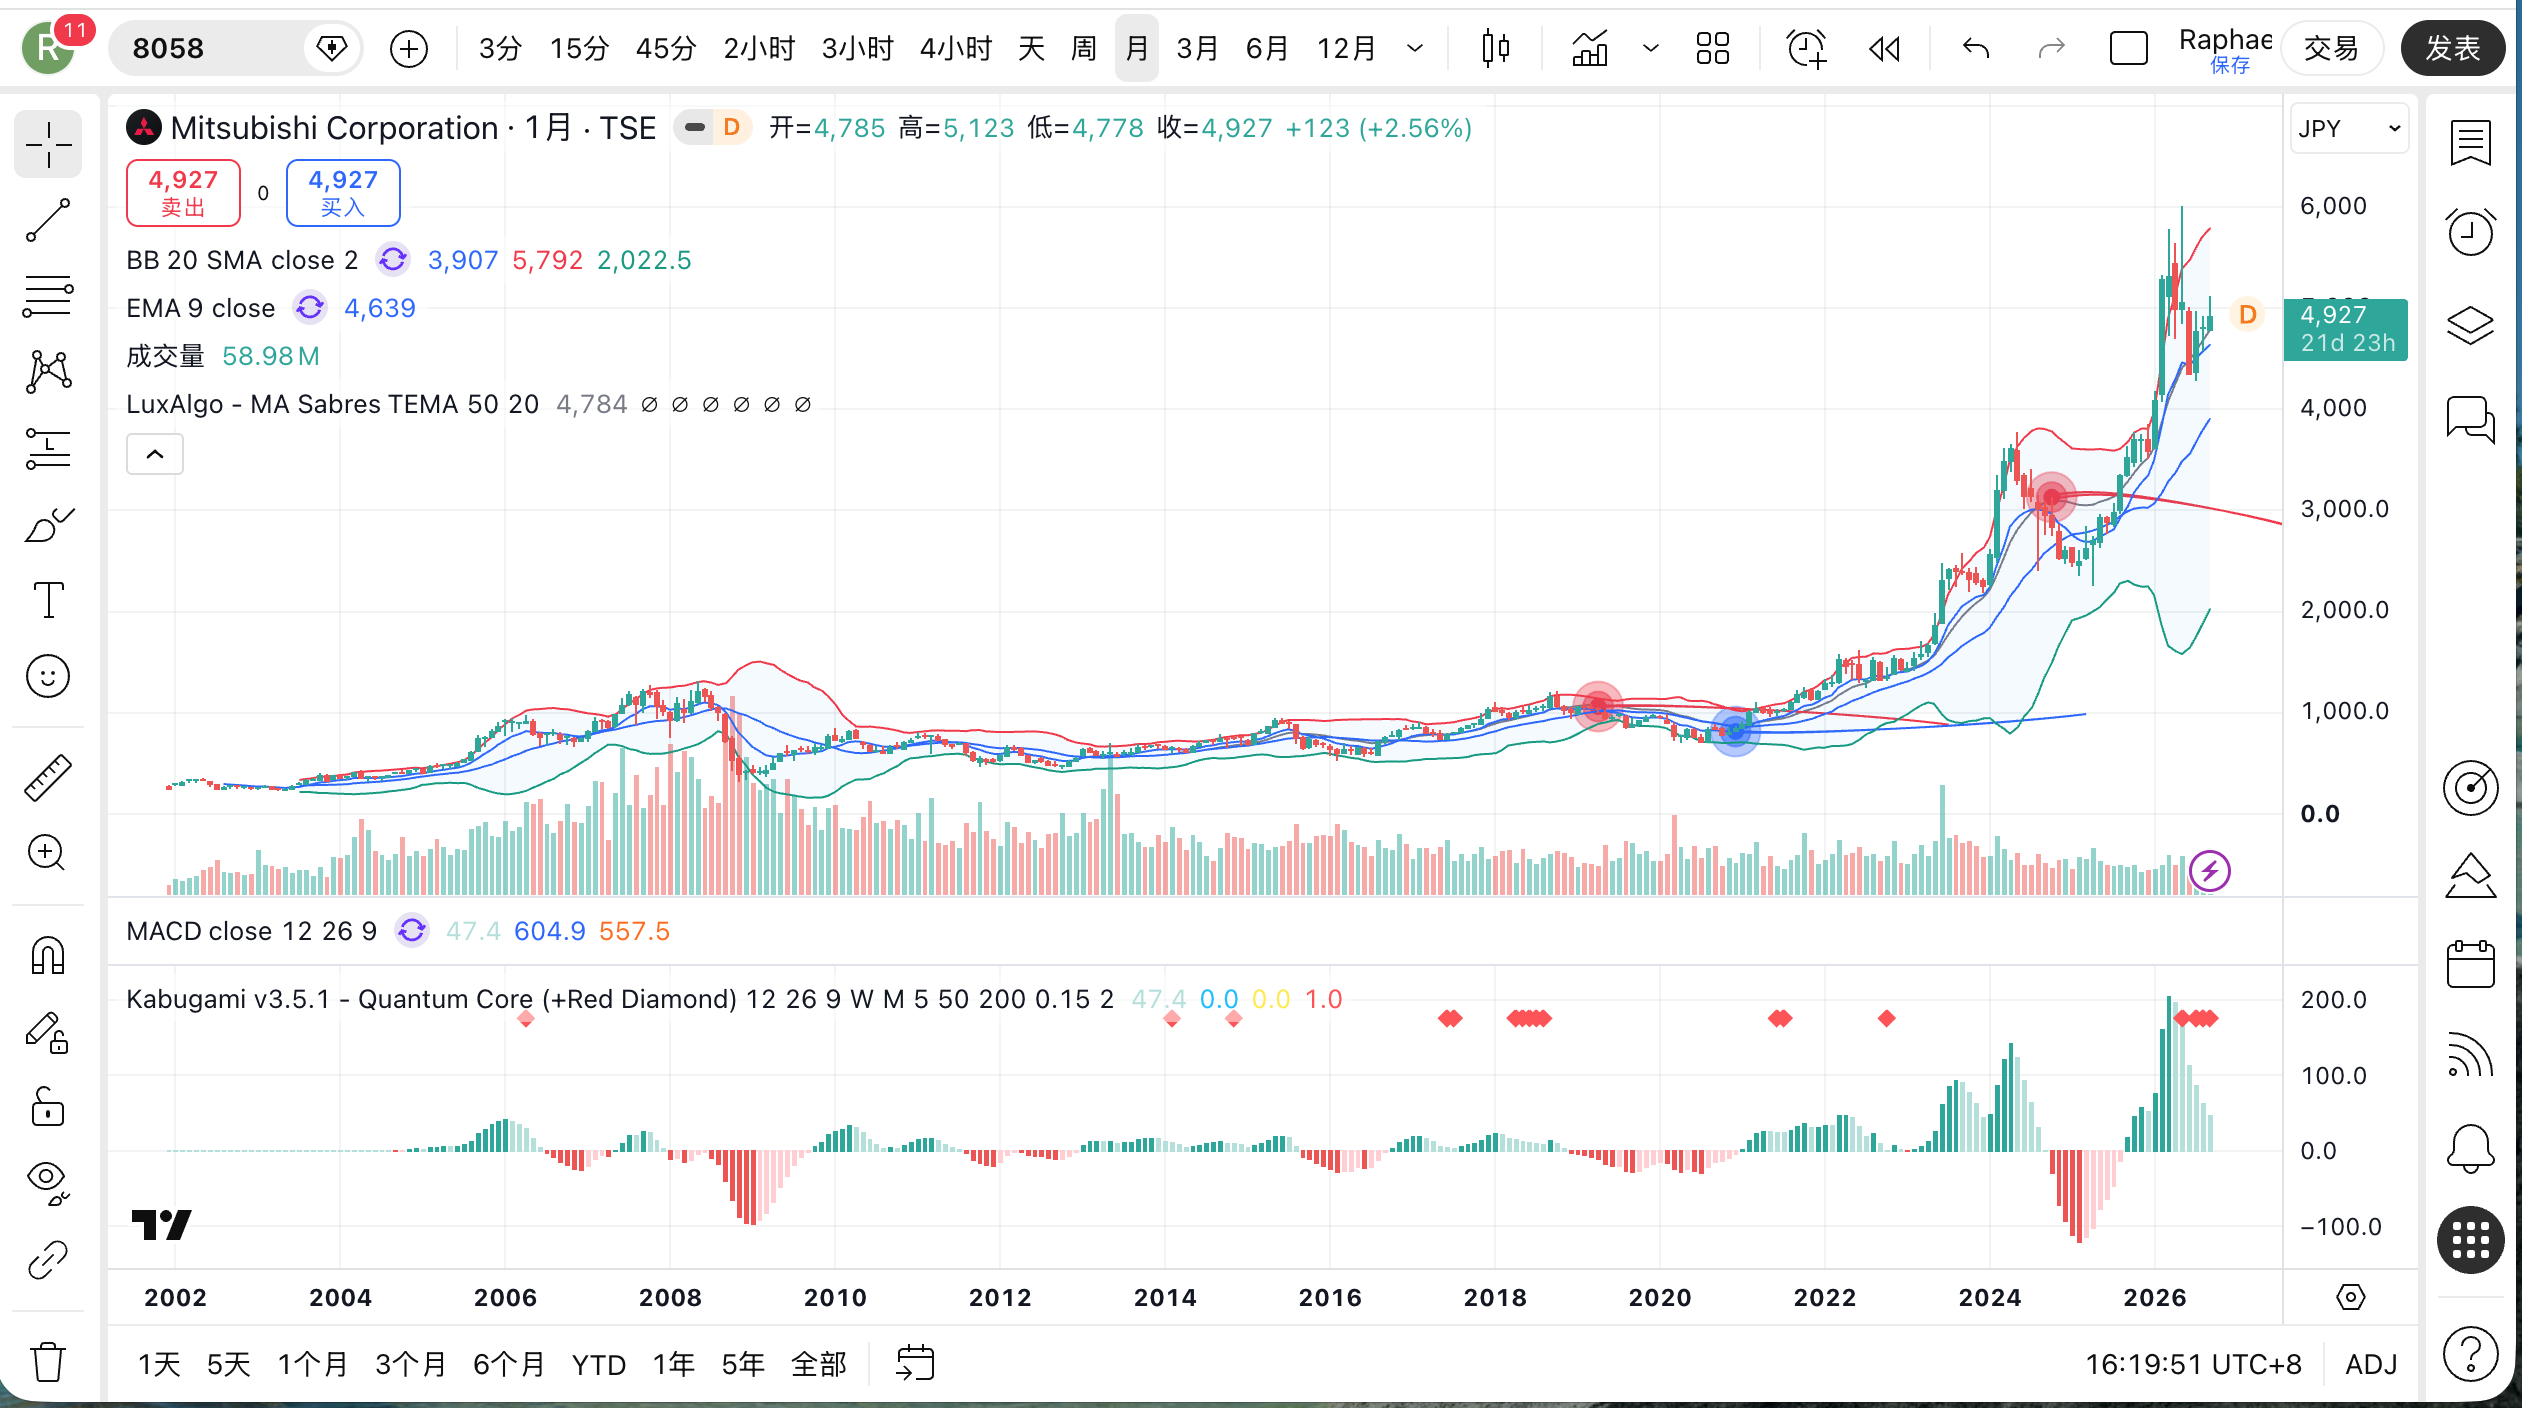
Task: Open the chart time axis settings icon
Action: (x=2350, y=1297)
